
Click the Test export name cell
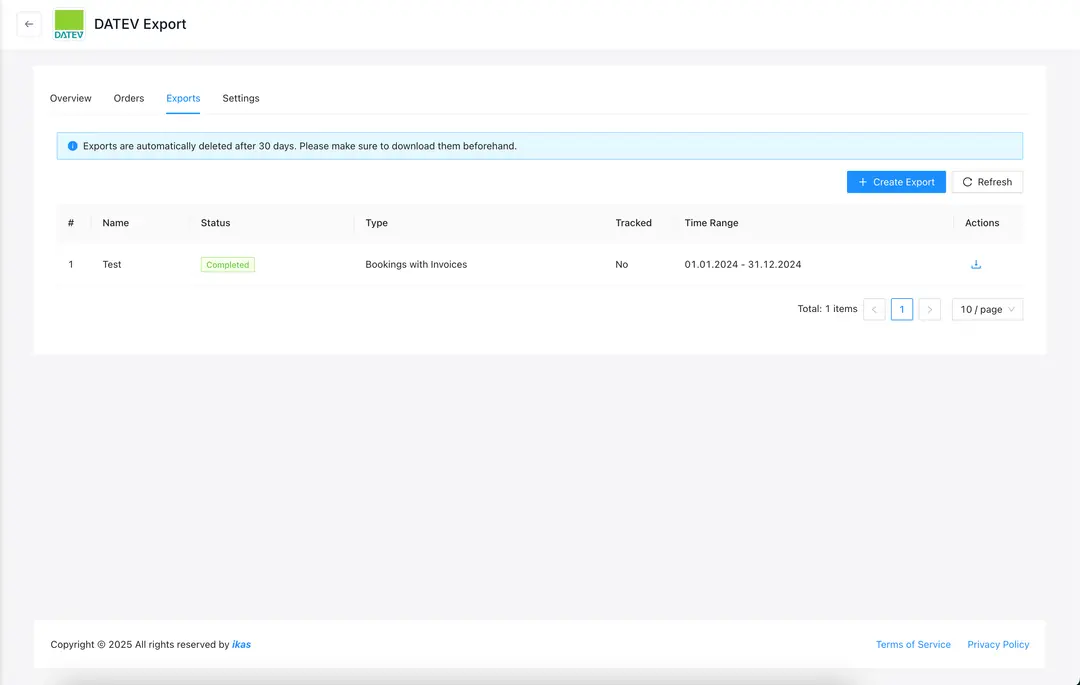pyautogui.click(x=112, y=265)
